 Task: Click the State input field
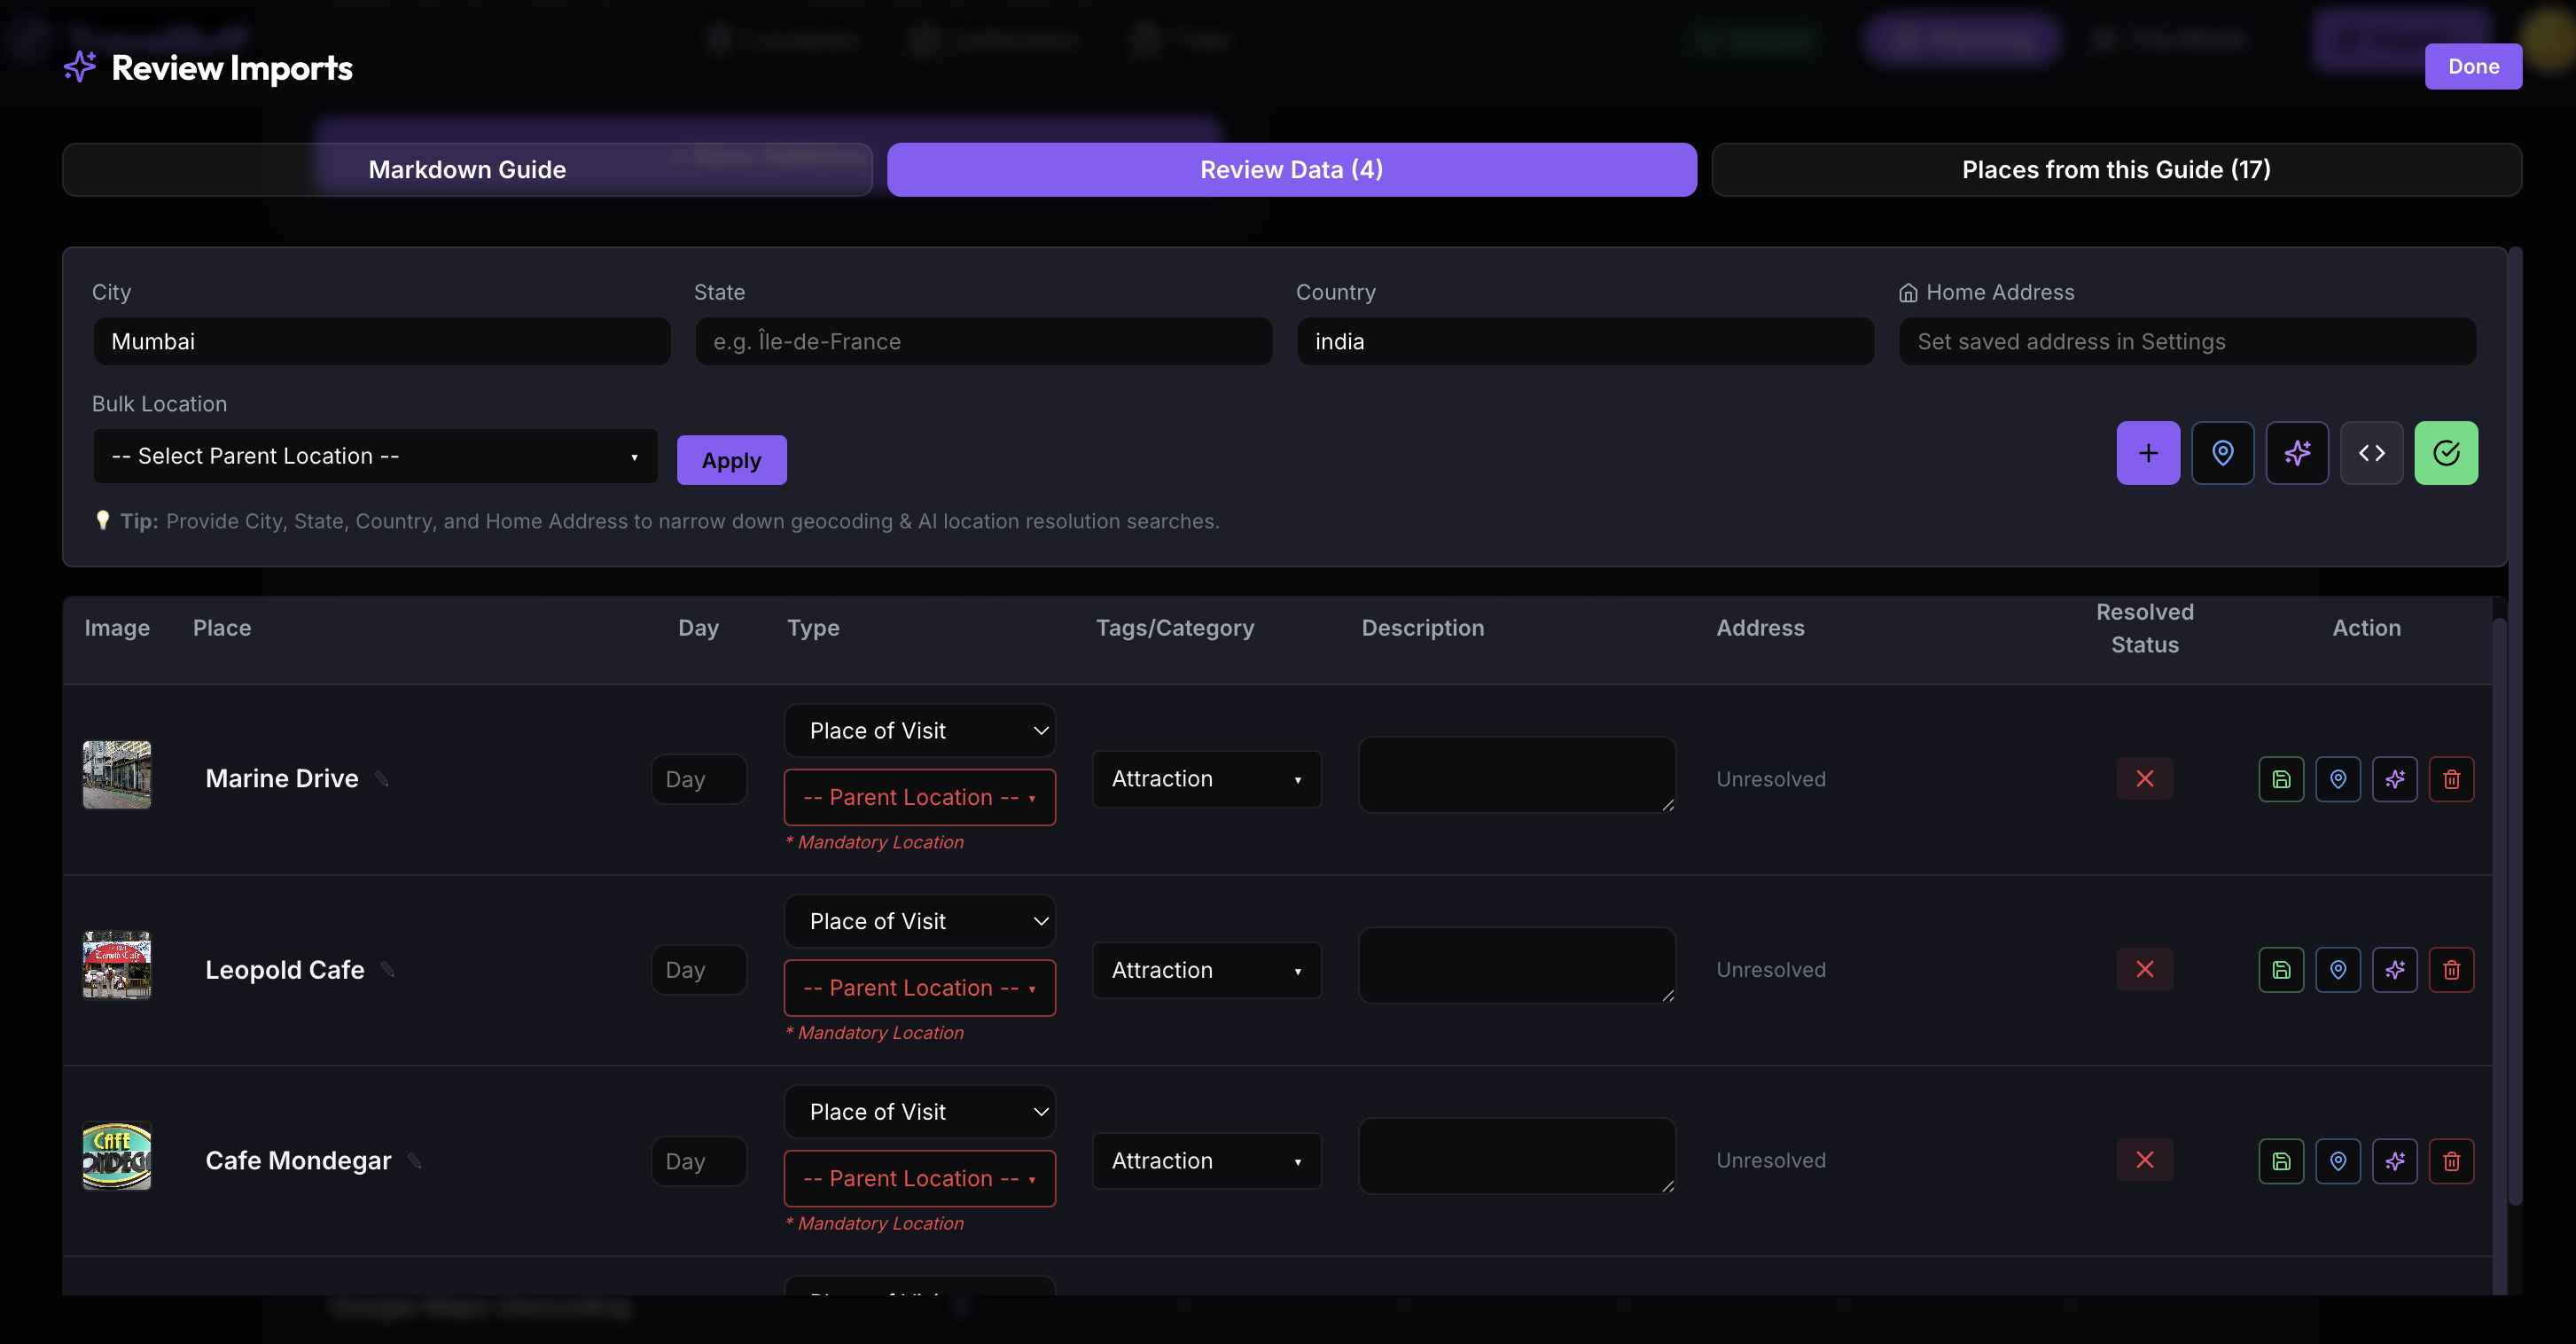984,342
